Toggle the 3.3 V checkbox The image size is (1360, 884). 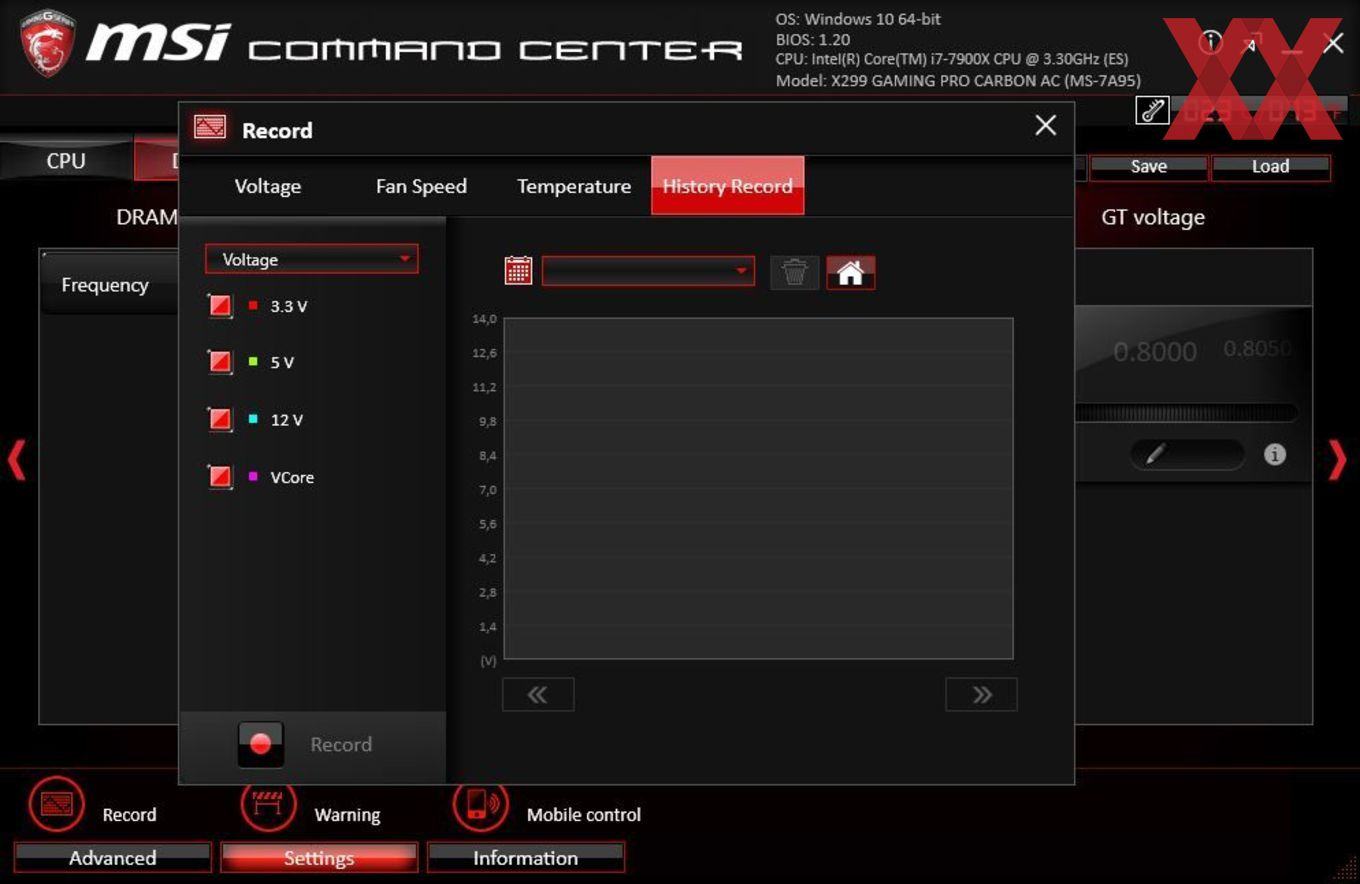coord(220,306)
